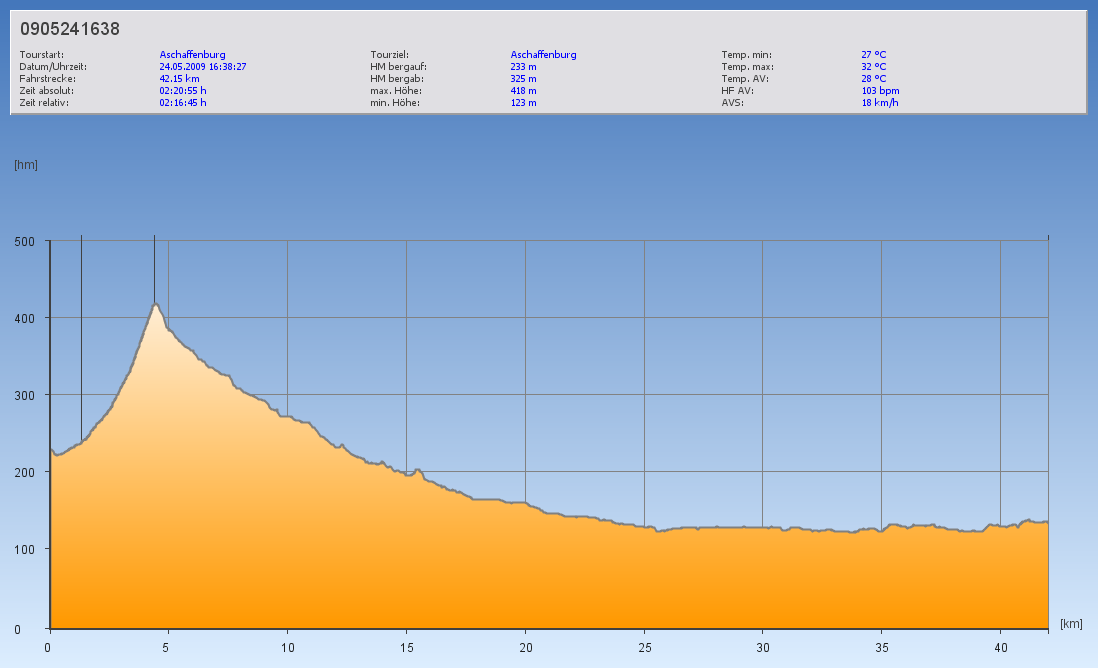Select the Tourstart value Aschaffenburg
Viewport: 1098px width, 668px height.
point(192,55)
